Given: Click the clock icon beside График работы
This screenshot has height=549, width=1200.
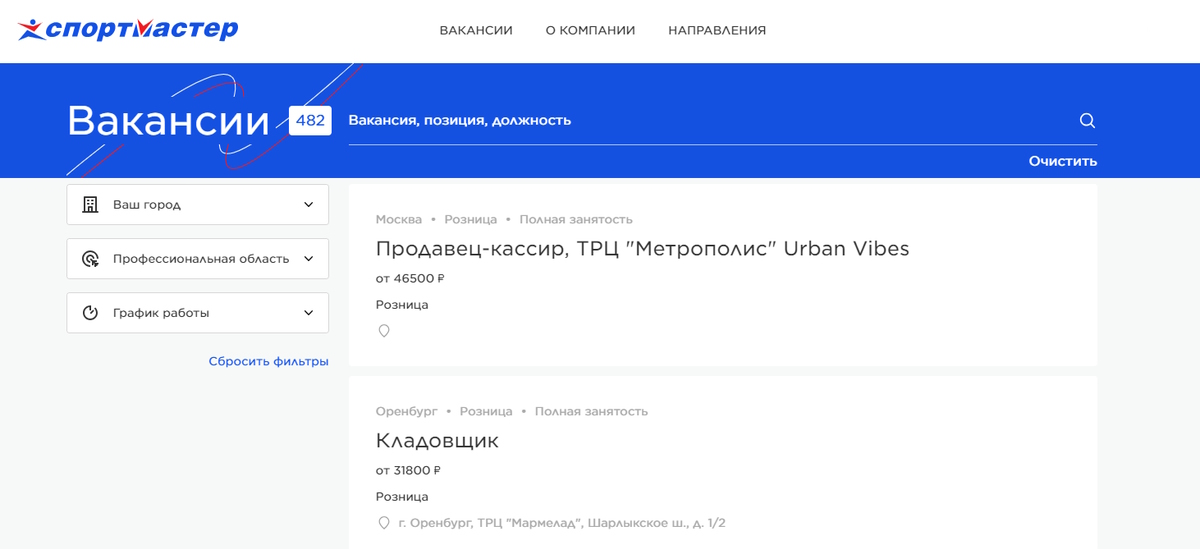Looking at the screenshot, I should click(x=90, y=313).
